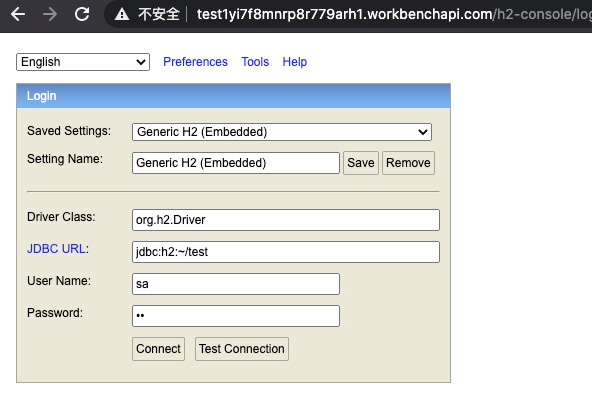This screenshot has height=396, width=592.
Task: Click the browser forward arrow
Action: (50, 14)
